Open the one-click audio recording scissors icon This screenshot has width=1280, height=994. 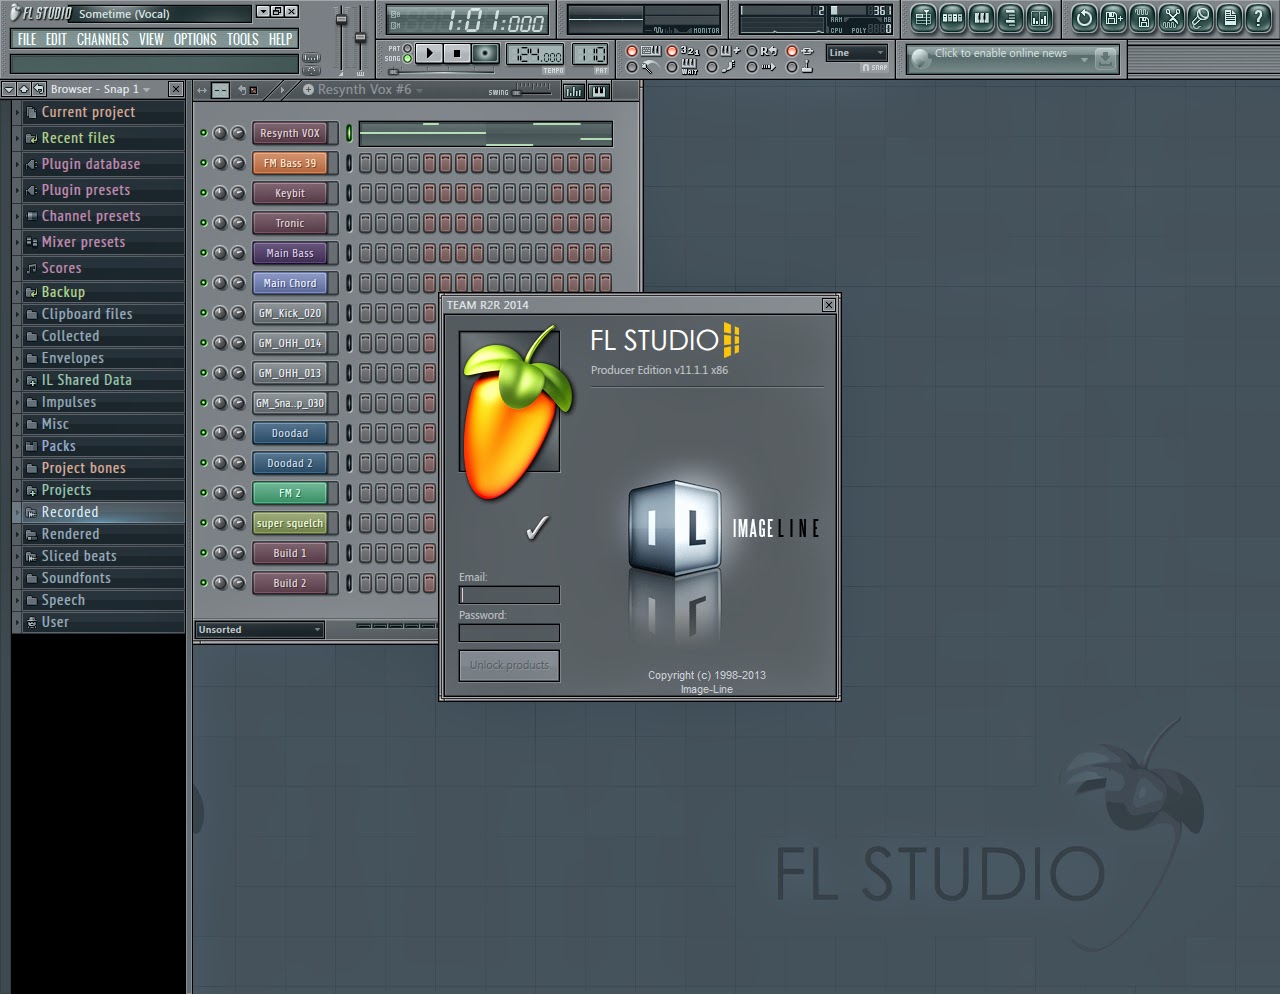pyautogui.click(x=1171, y=17)
